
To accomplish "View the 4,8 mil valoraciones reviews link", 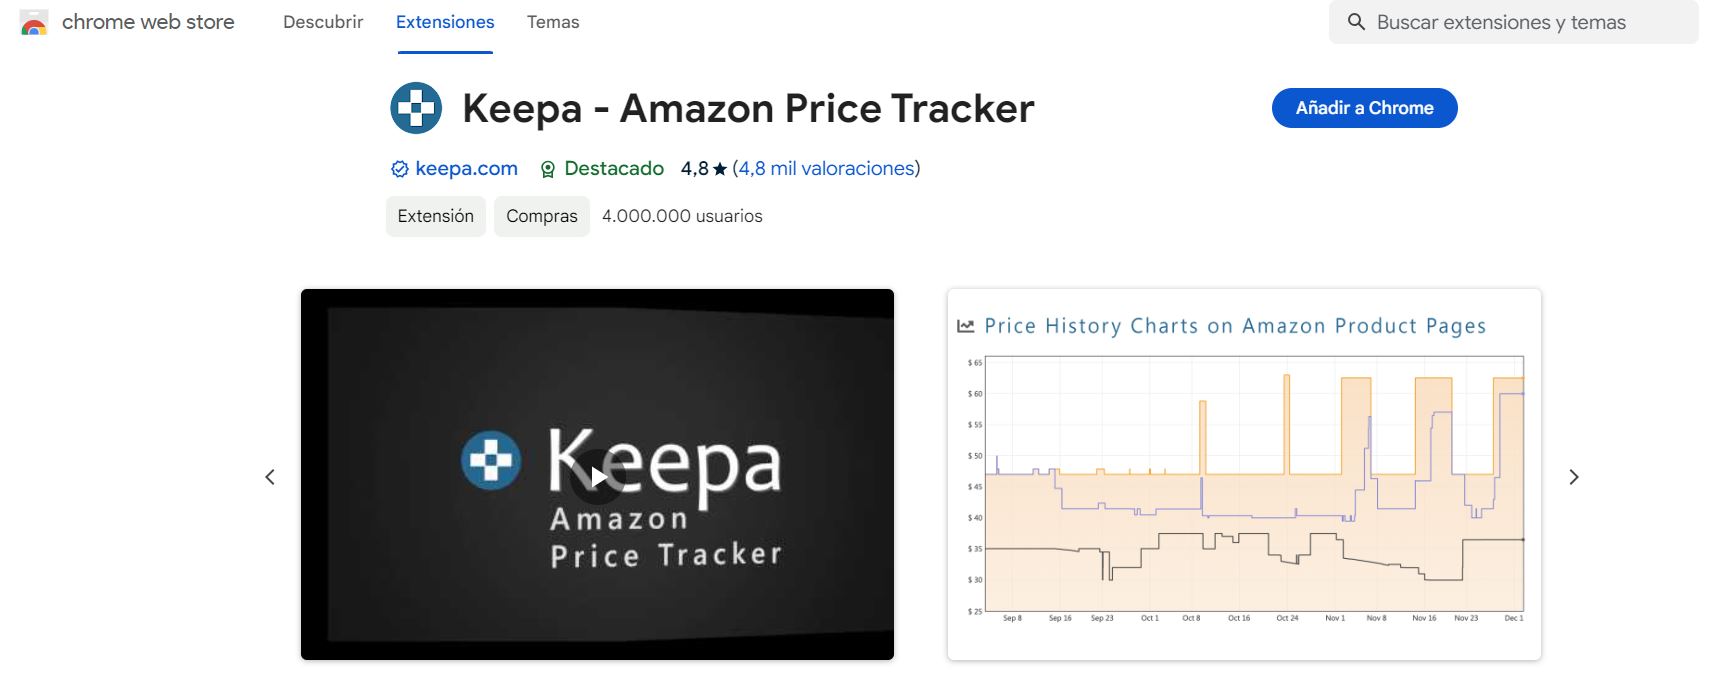I will [x=825, y=168].
